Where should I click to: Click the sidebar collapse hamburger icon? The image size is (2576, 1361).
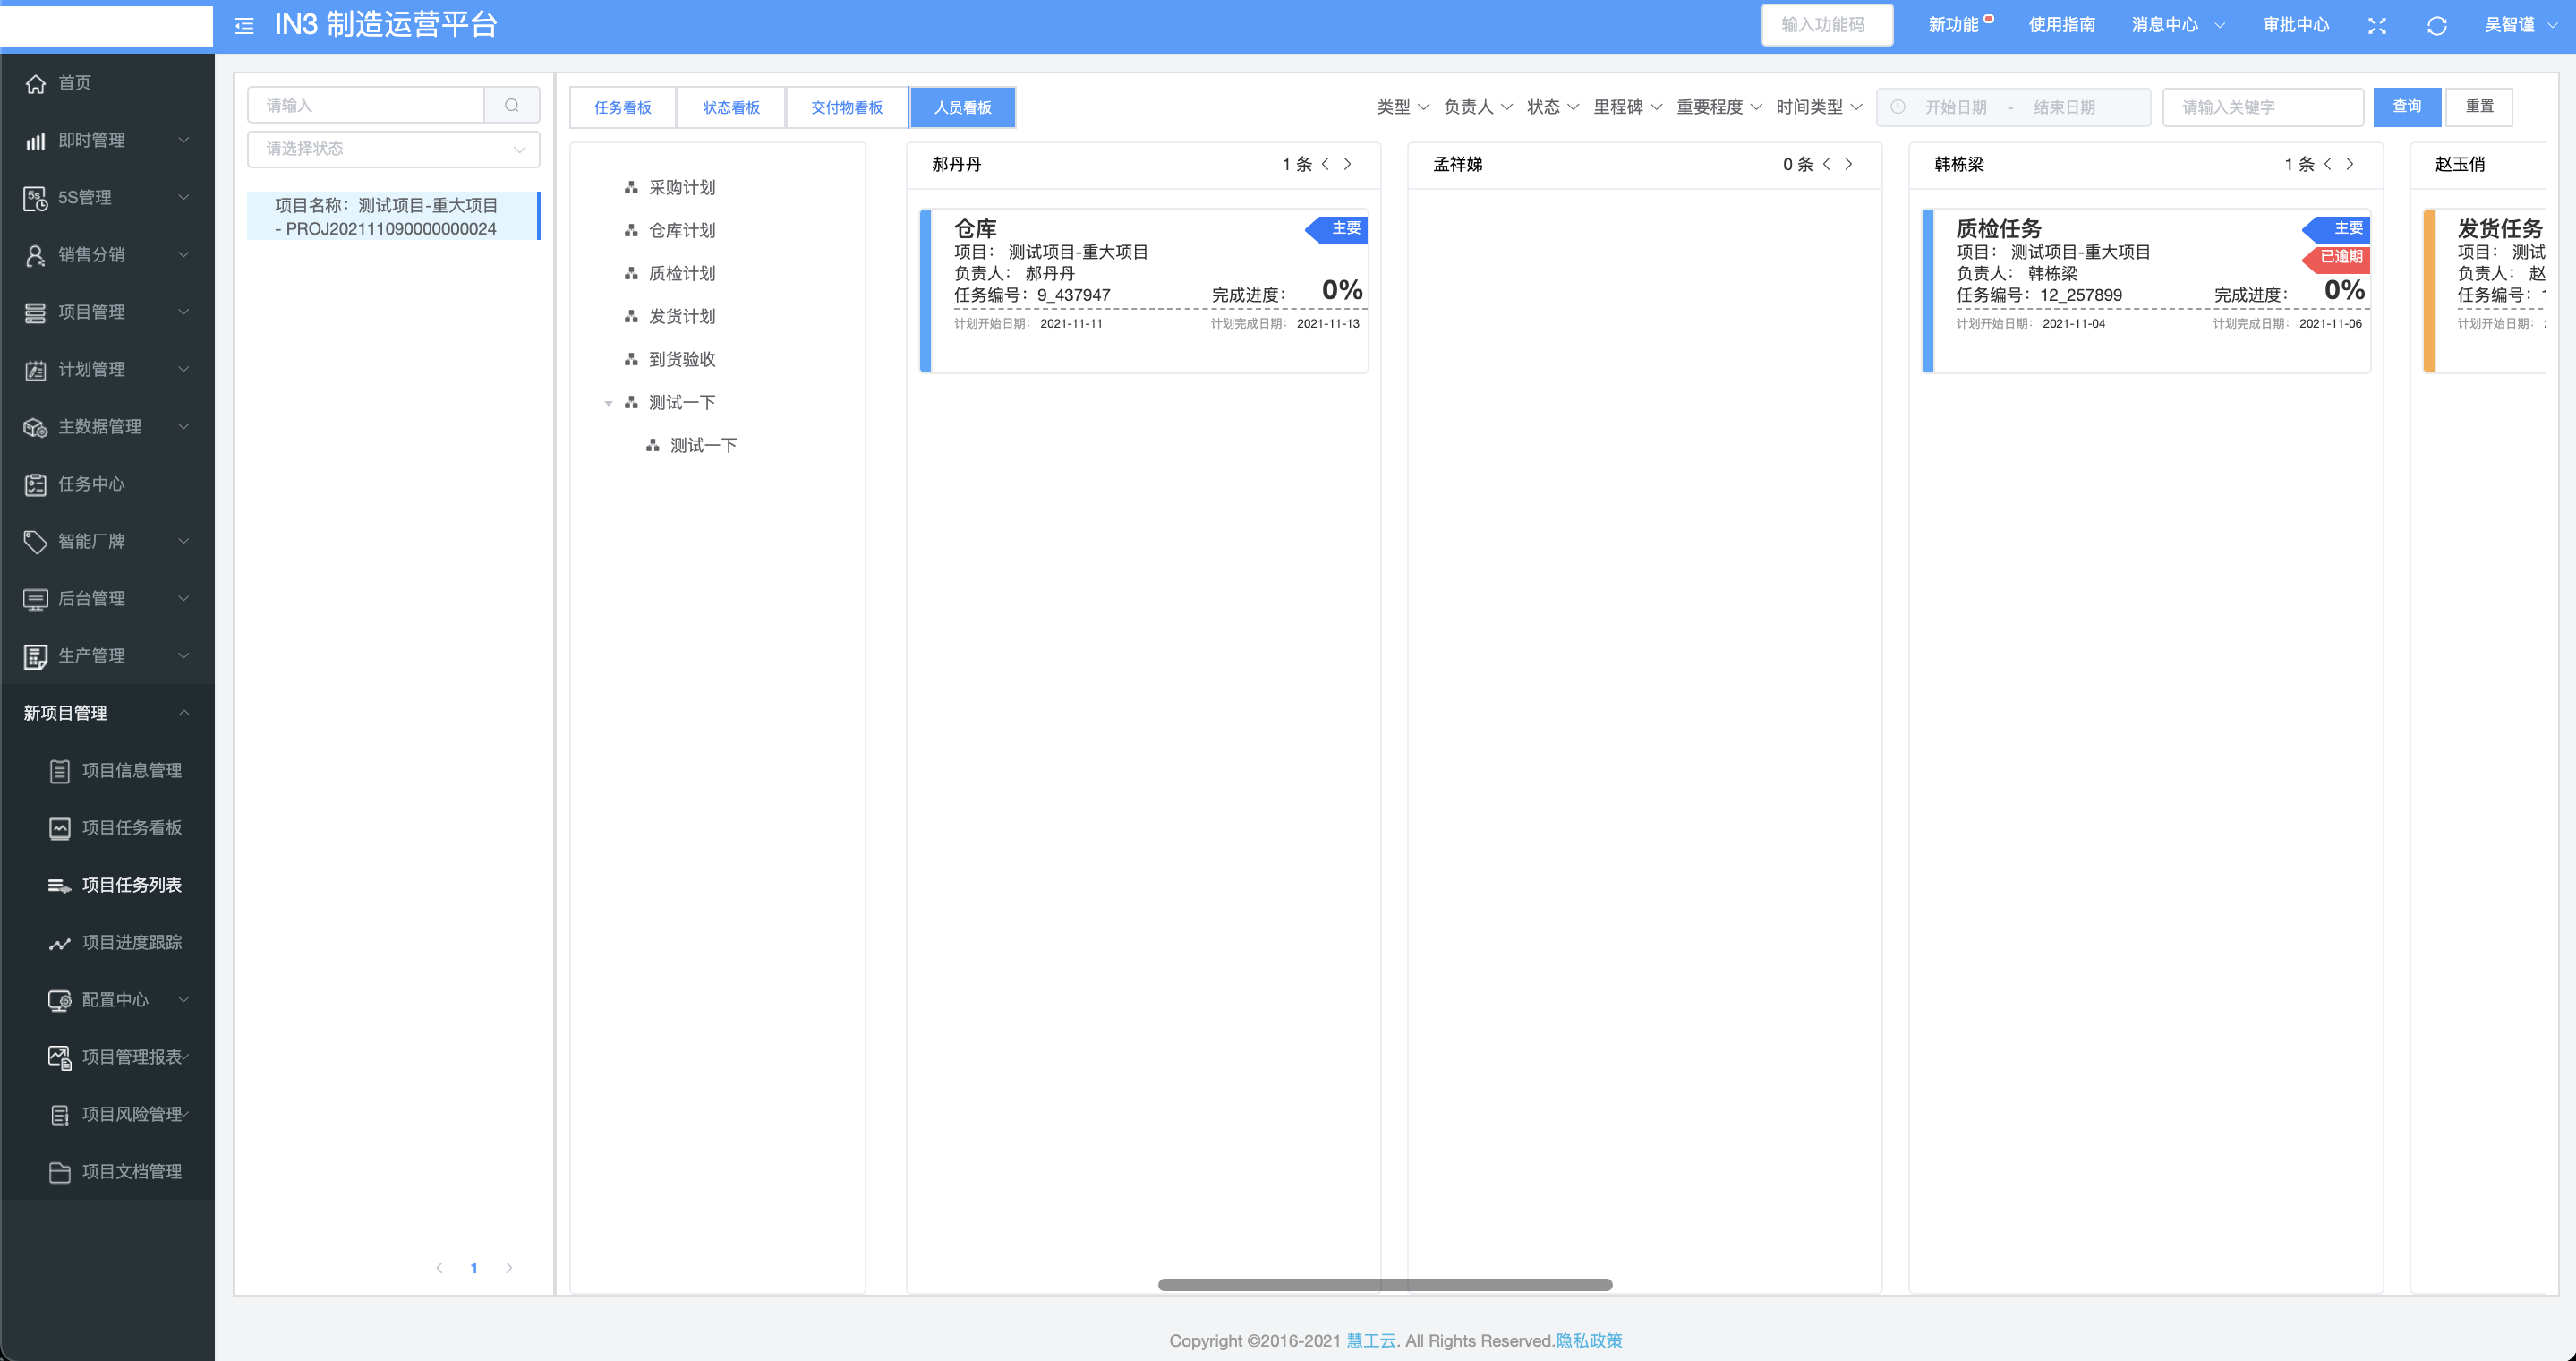click(x=244, y=26)
